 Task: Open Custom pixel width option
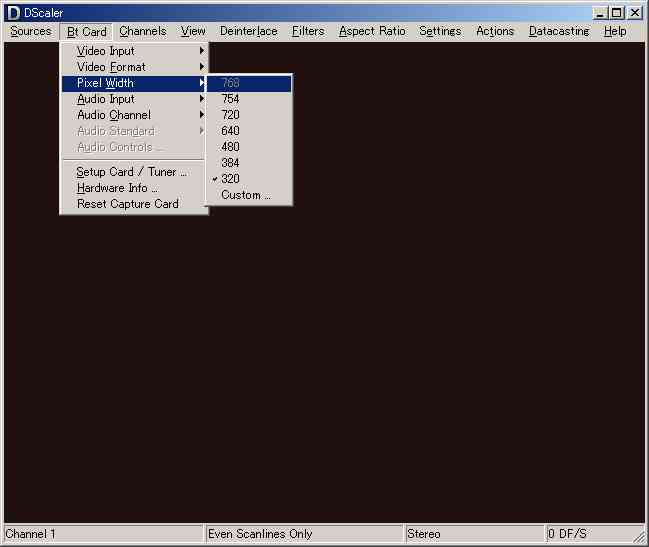249,195
